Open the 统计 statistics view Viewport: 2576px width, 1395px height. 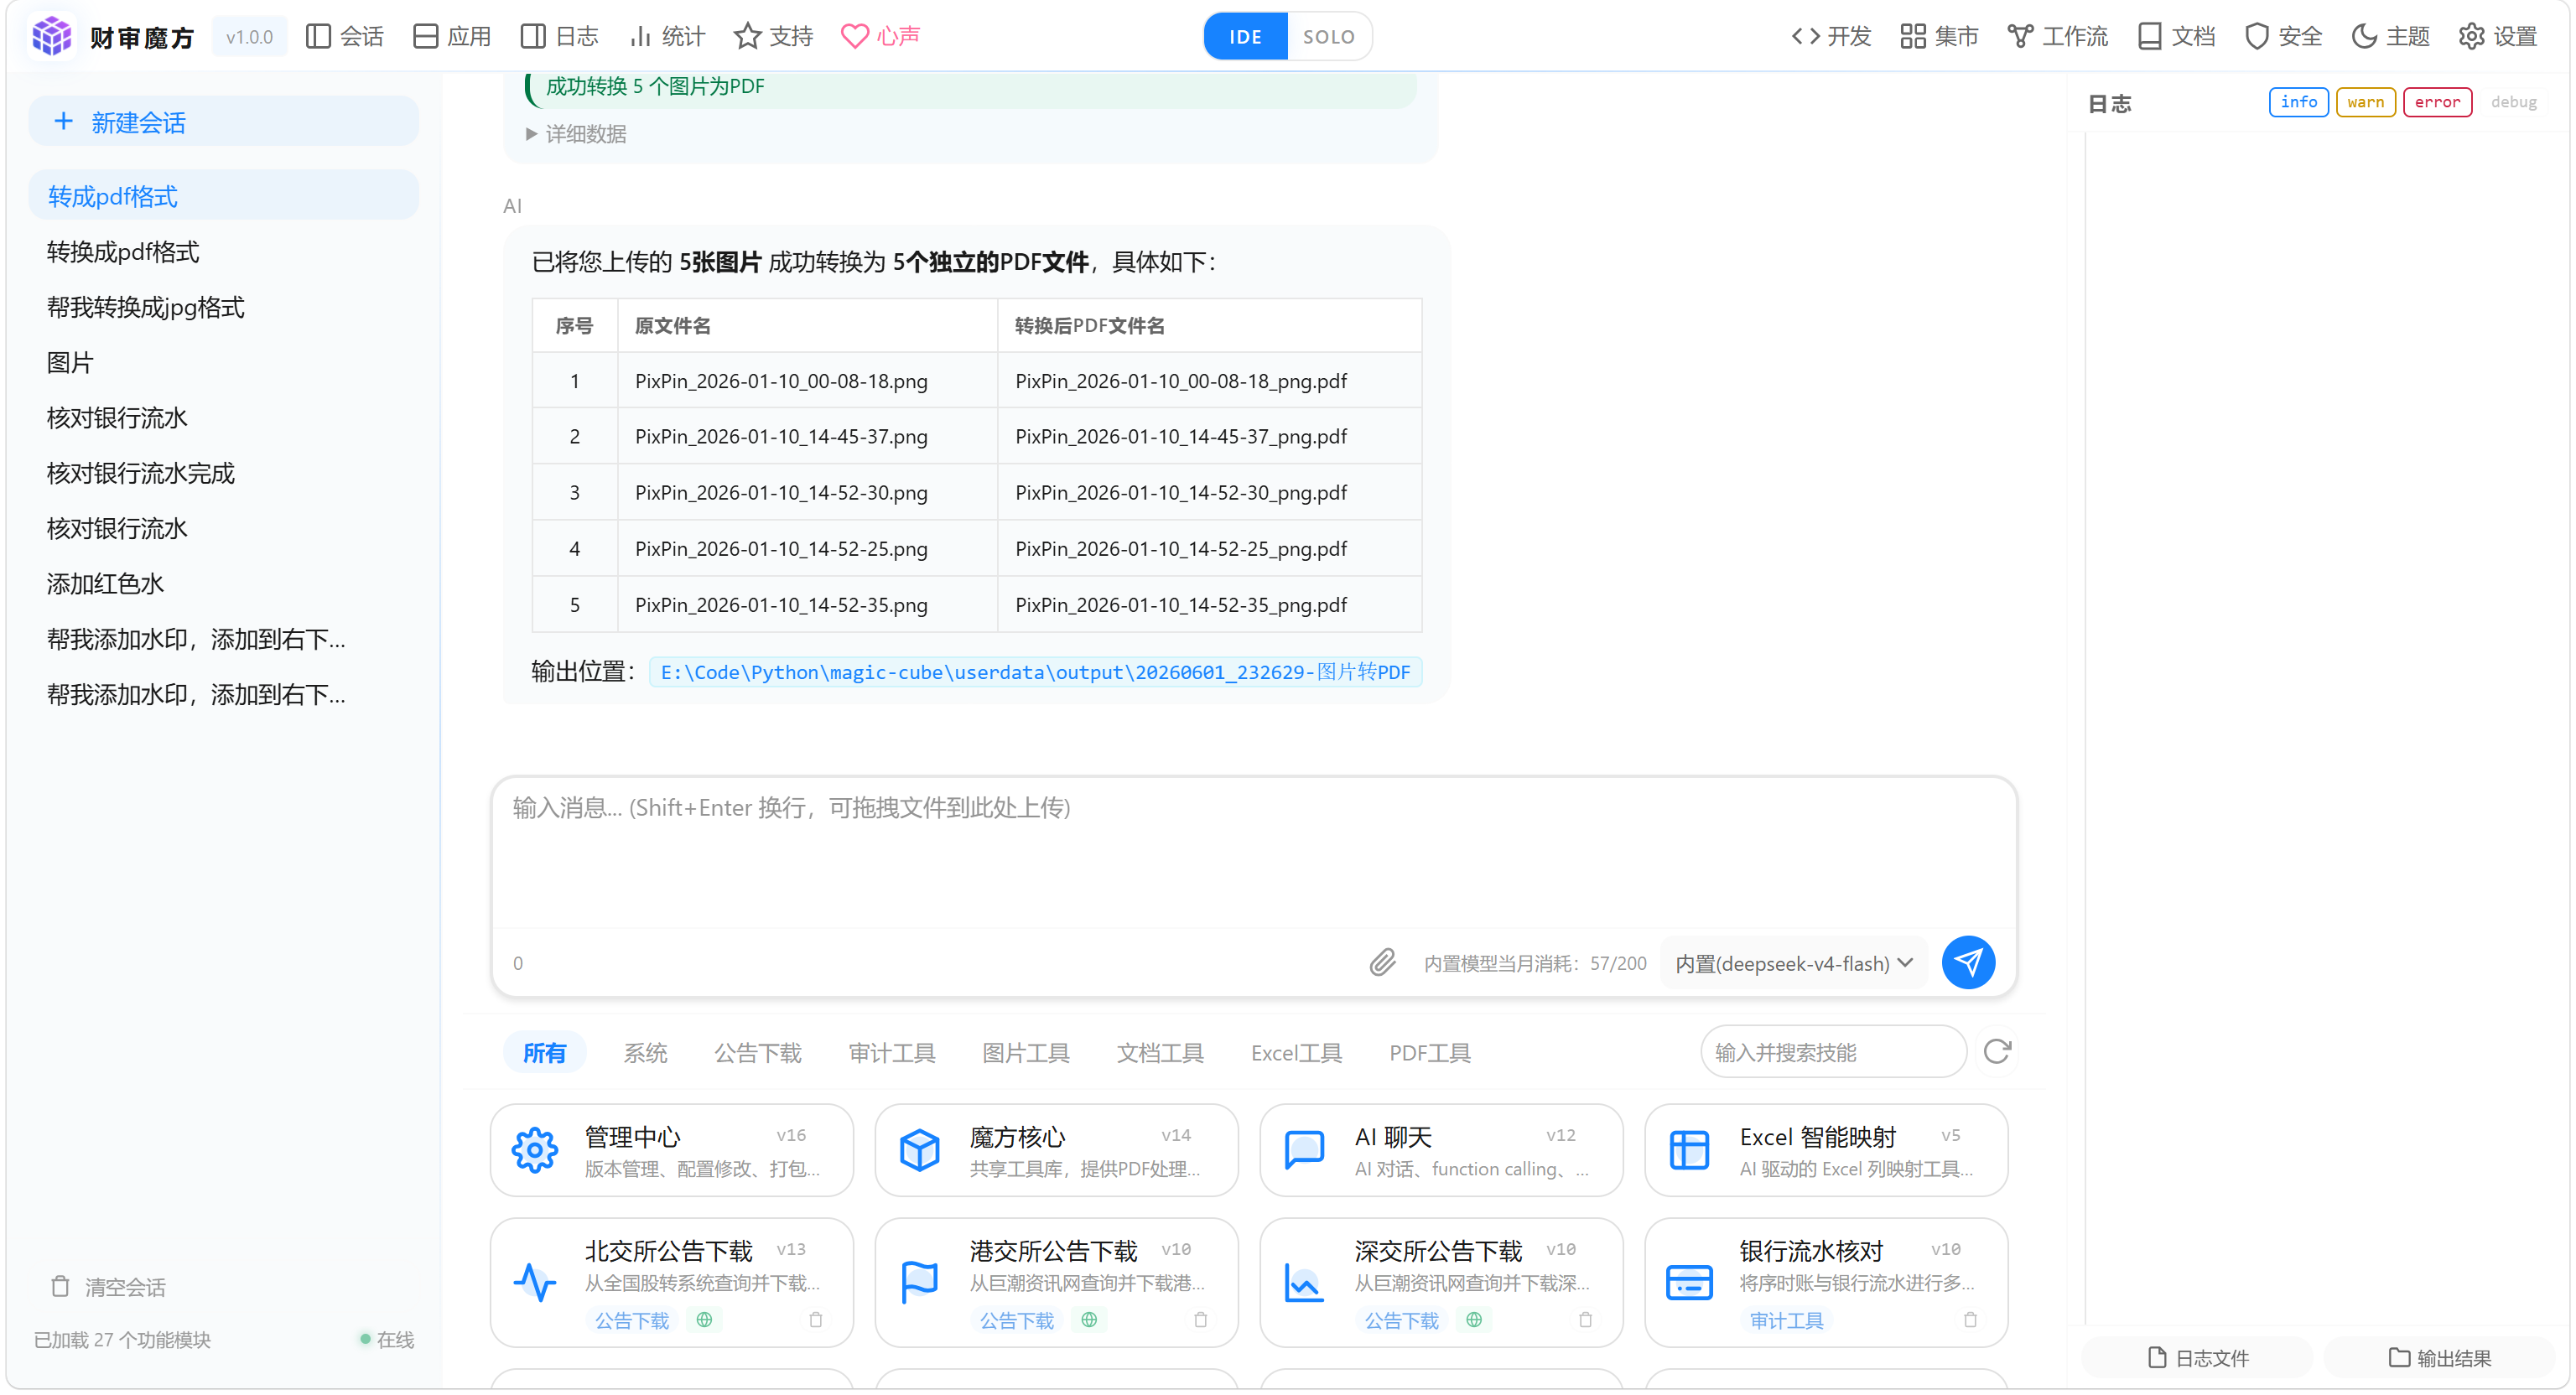click(667, 37)
